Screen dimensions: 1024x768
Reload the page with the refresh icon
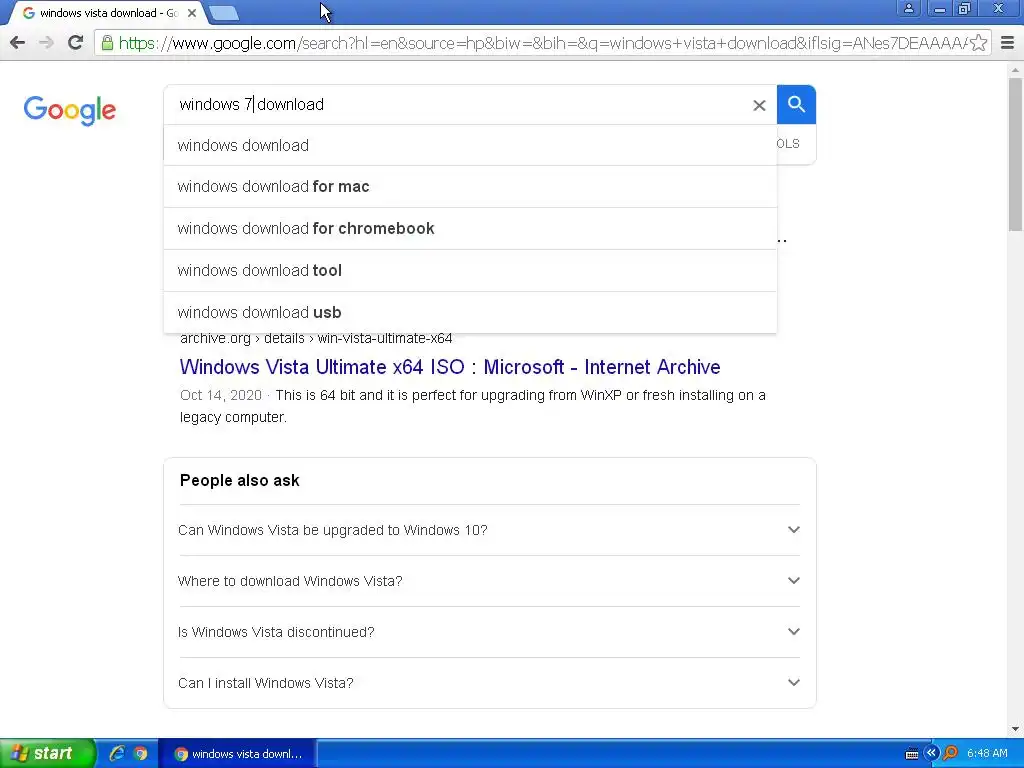pyautogui.click(x=75, y=43)
